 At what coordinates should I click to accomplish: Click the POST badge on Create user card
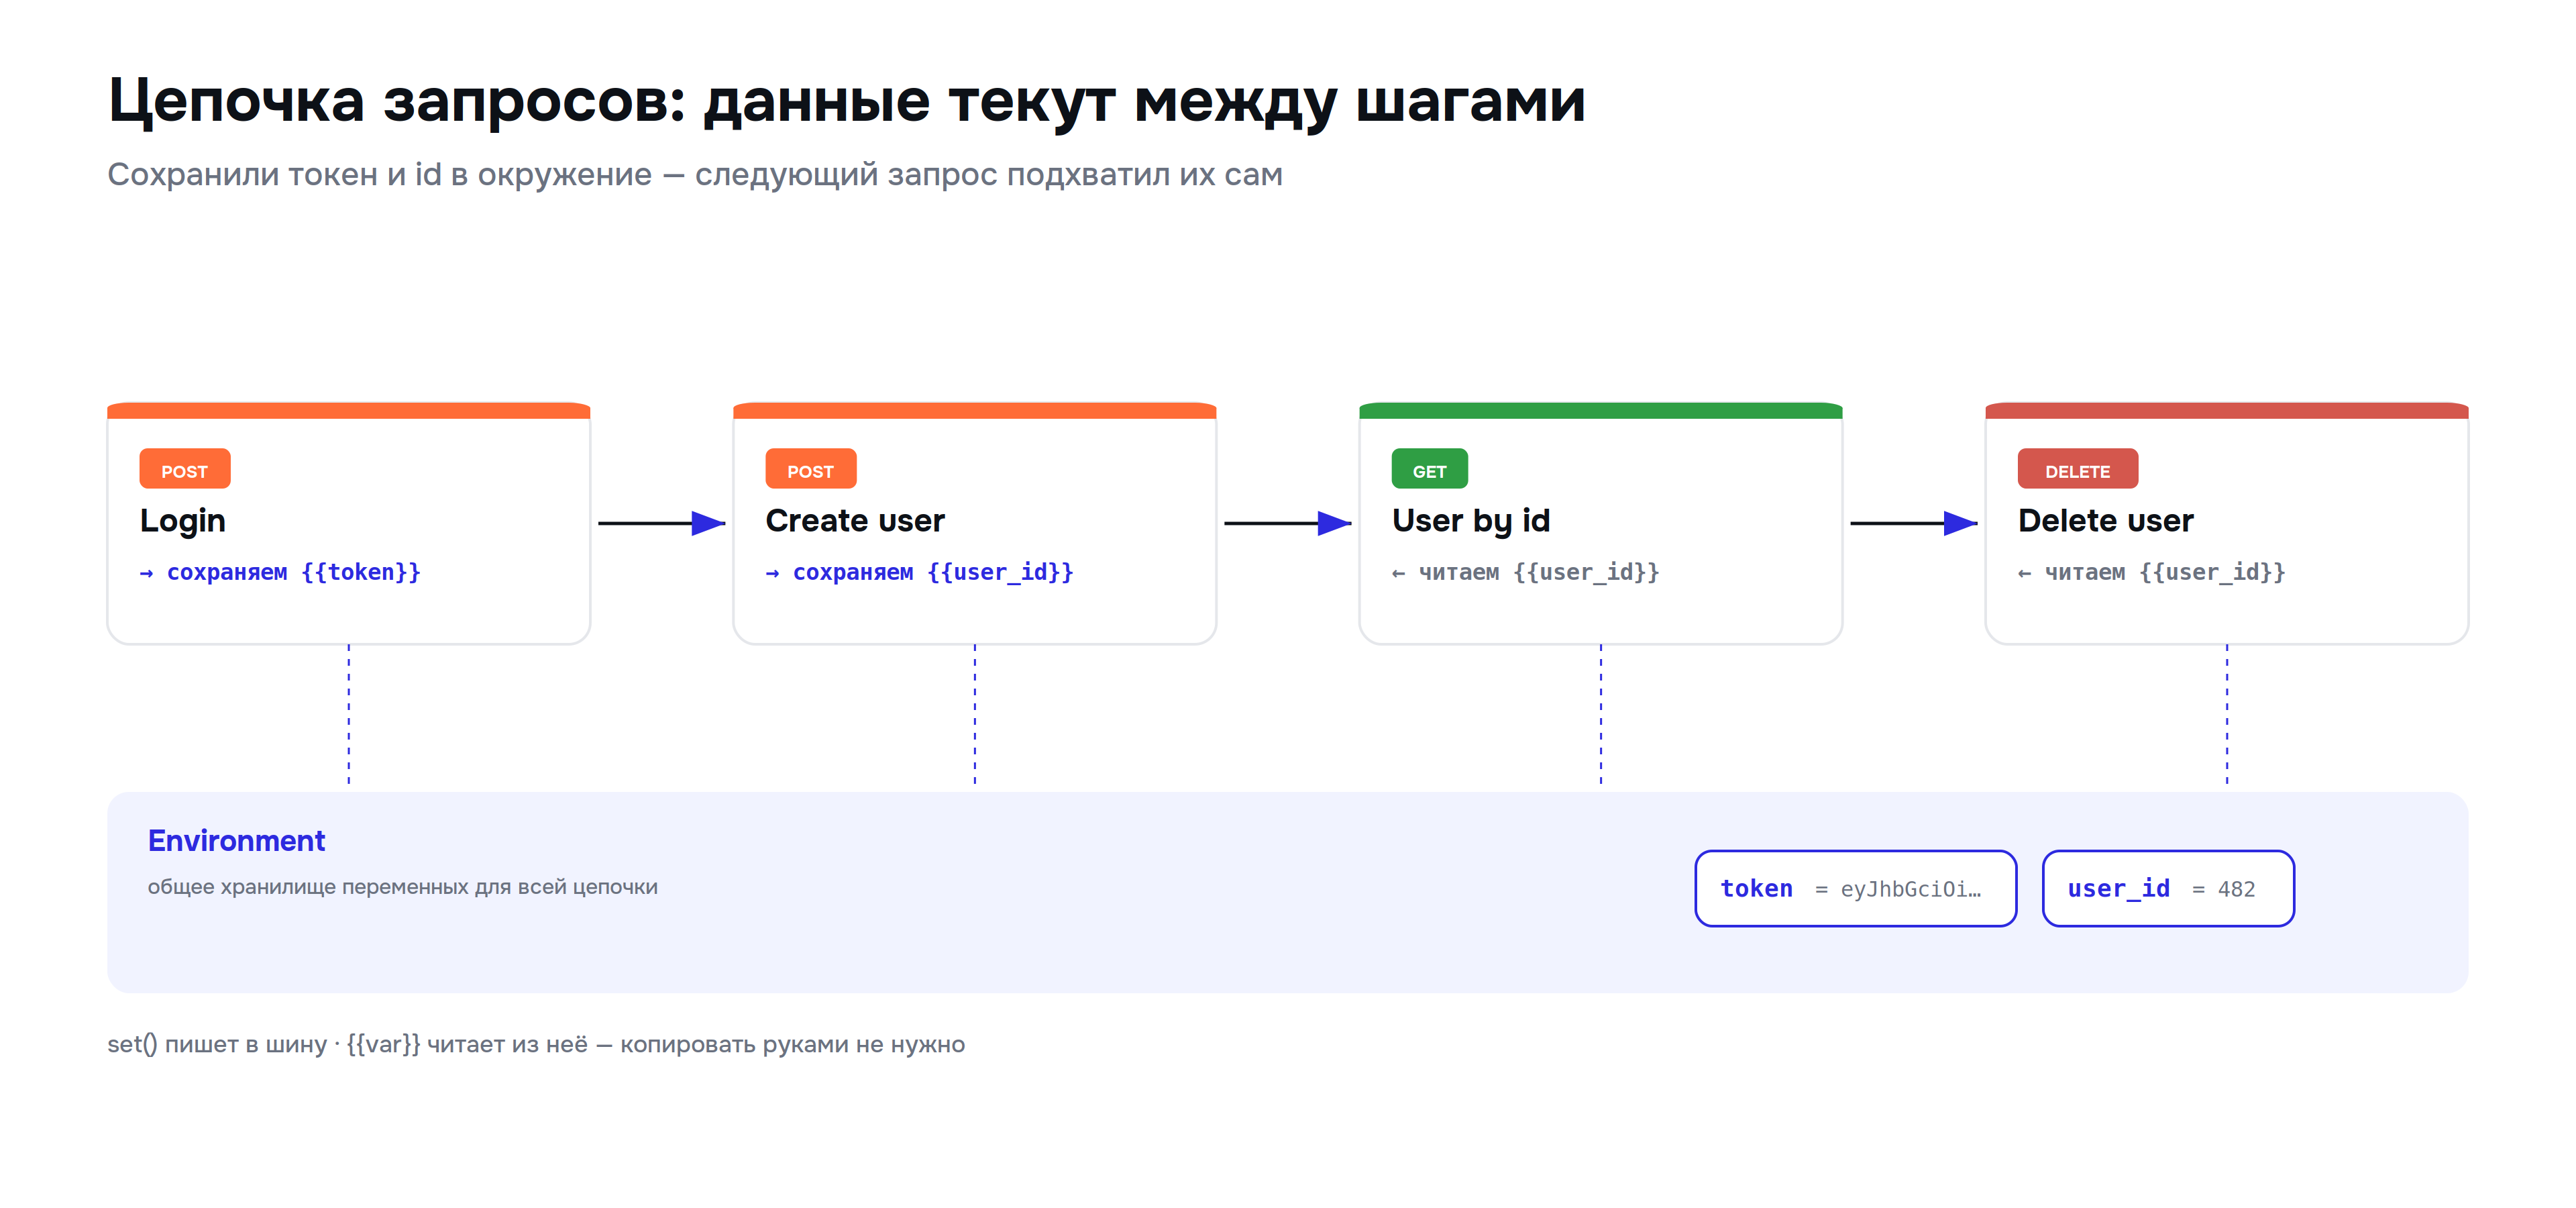pyautogui.click(x=811, y=469)
